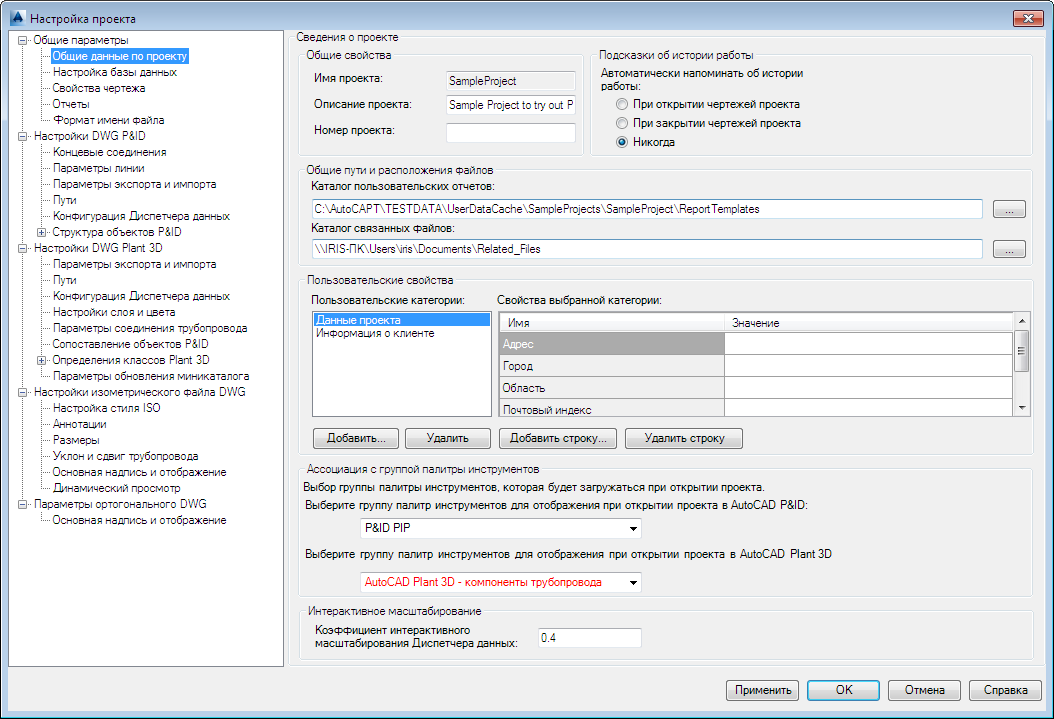1054x719 pixels.
Task: Select the 'При открытии чертежей проекта' radio button
Action: [x=622, y=104]
